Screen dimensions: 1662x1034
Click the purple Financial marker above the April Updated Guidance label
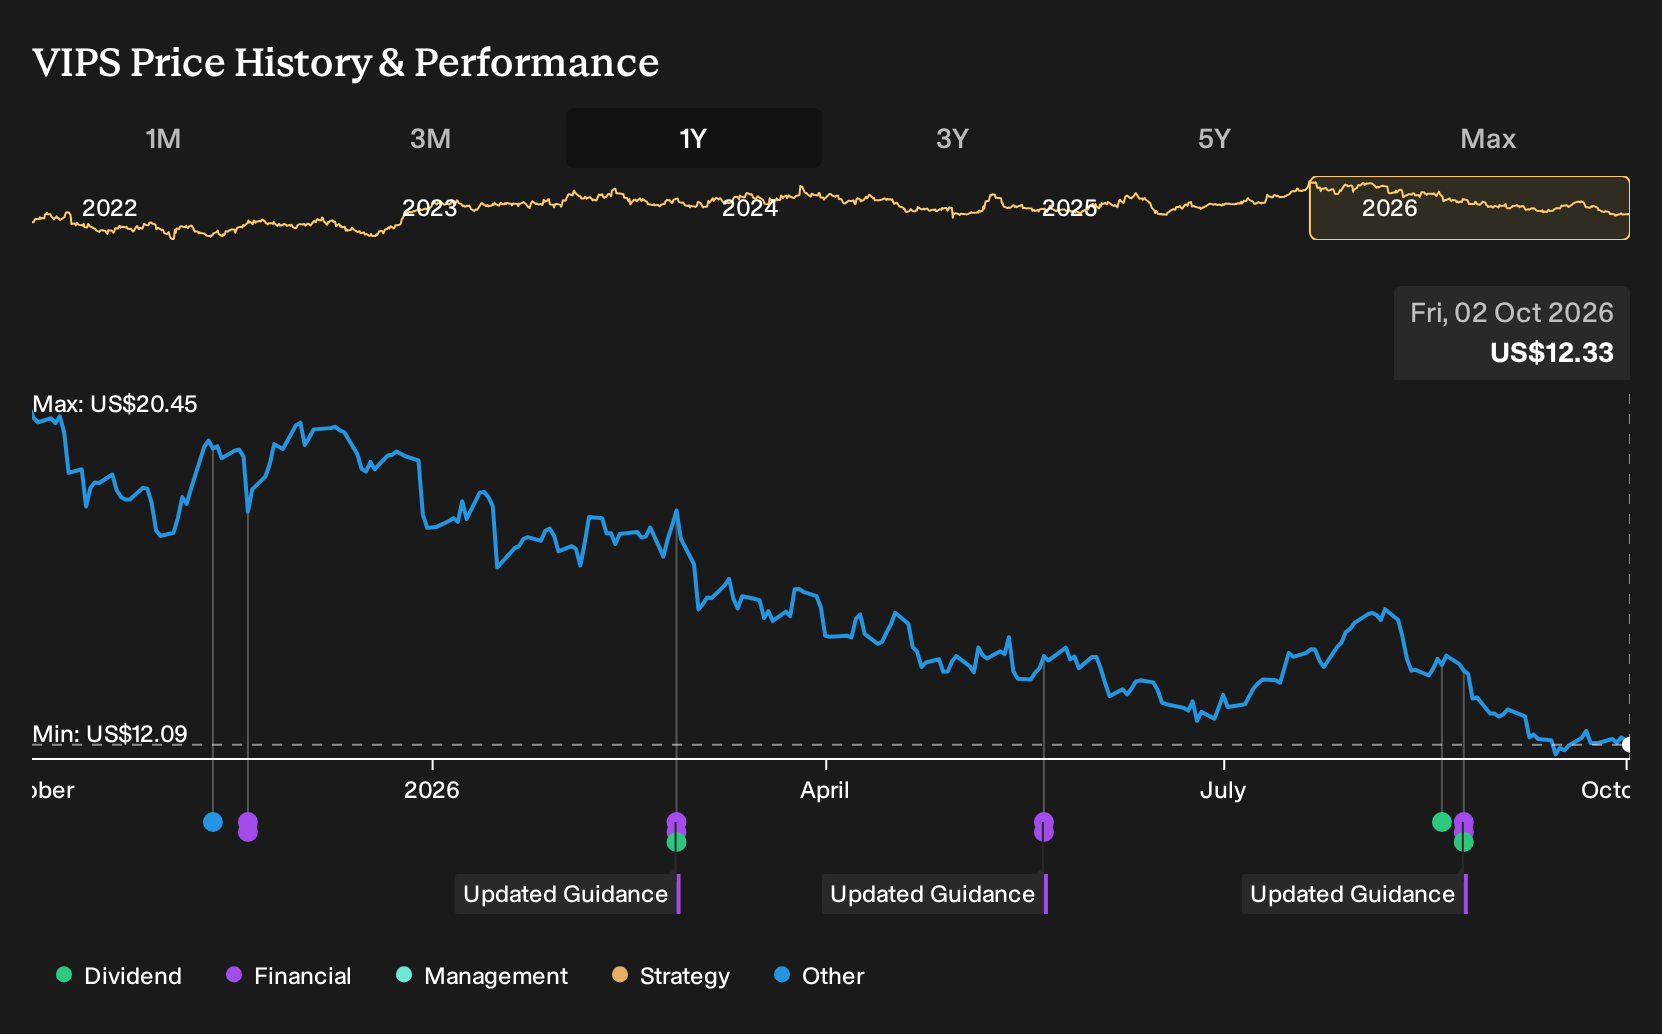(1044, 827)
